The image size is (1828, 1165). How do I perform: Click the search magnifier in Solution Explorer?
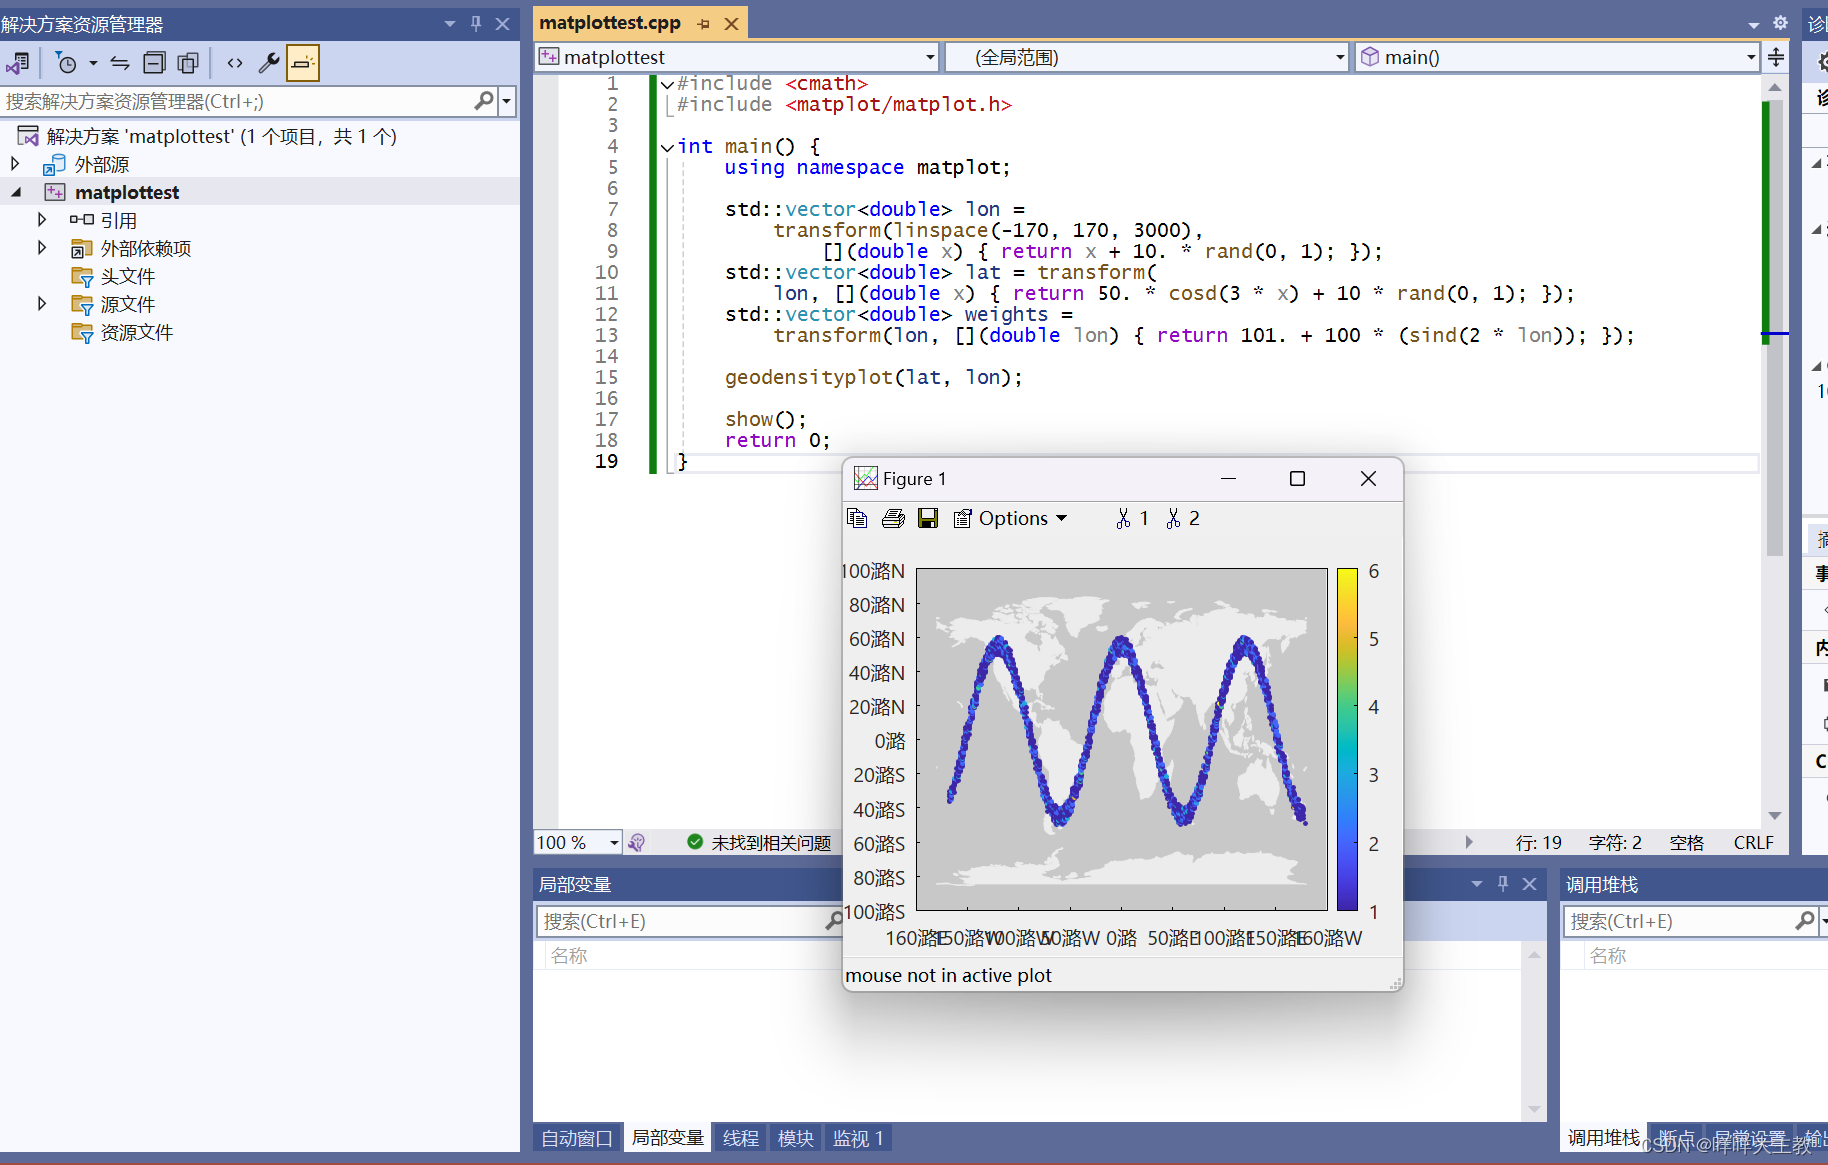(x=484, y=100)
